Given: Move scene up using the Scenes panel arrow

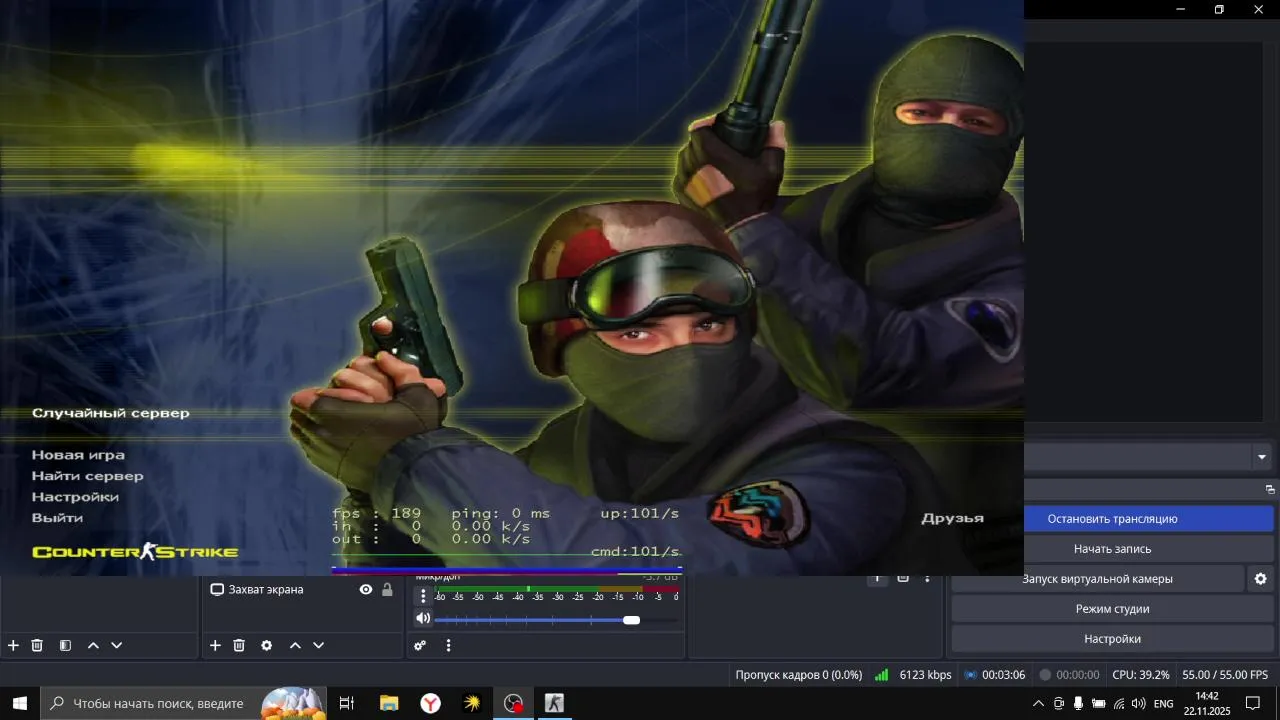Looking at the screenshot, I should [93, 646].
